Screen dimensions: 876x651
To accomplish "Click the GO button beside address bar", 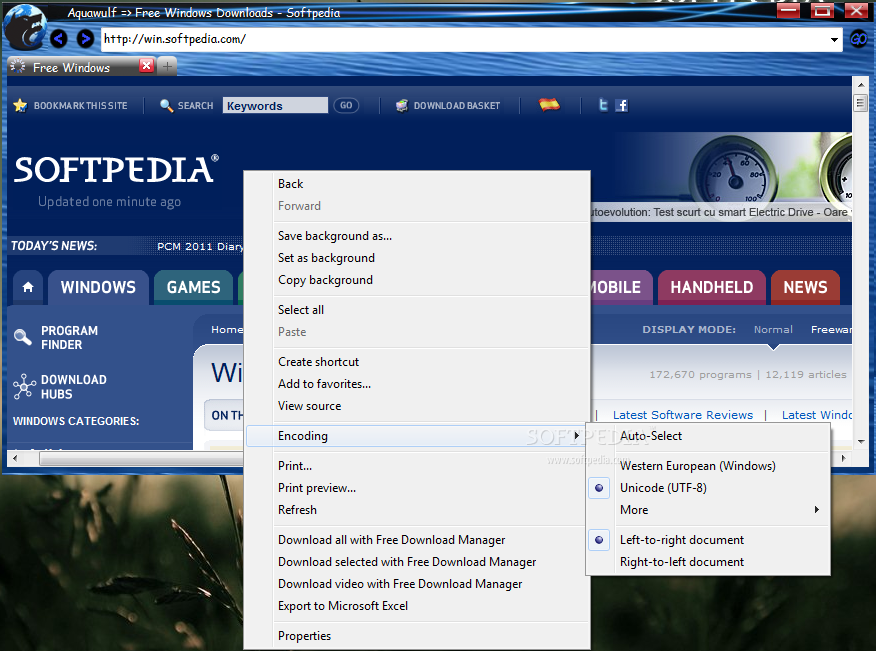I will point(858,39).
